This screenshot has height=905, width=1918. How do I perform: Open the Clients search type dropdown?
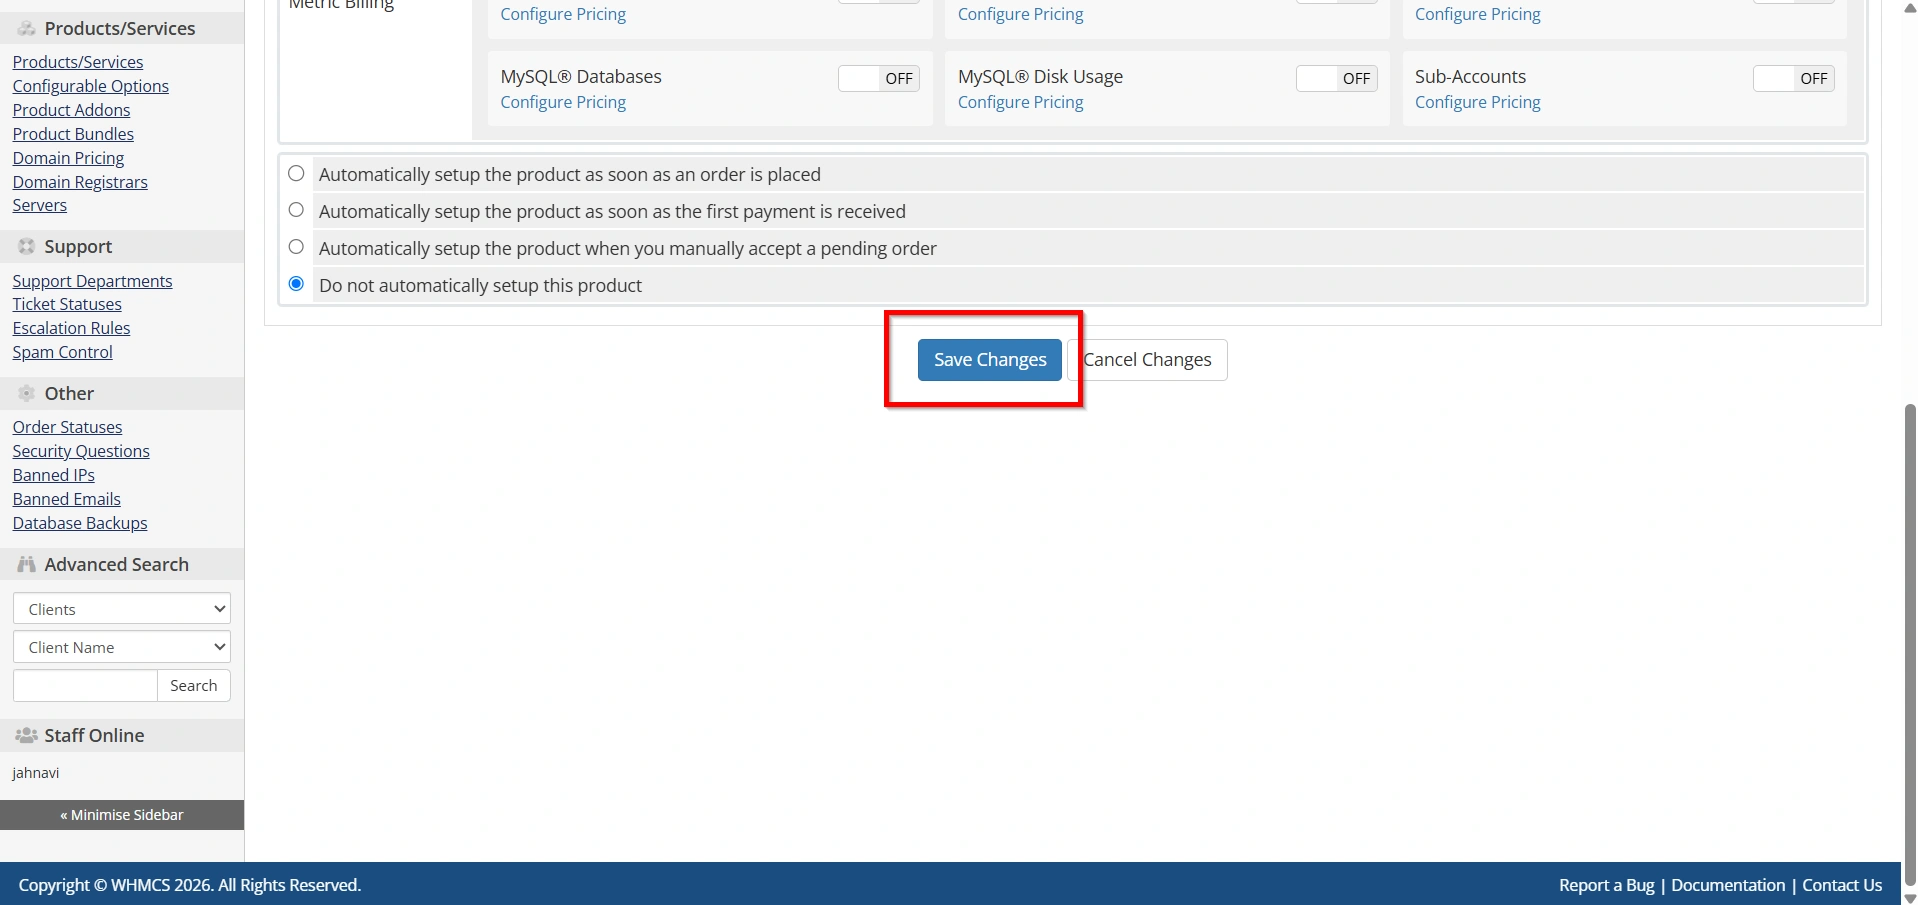tap(122, 609)
